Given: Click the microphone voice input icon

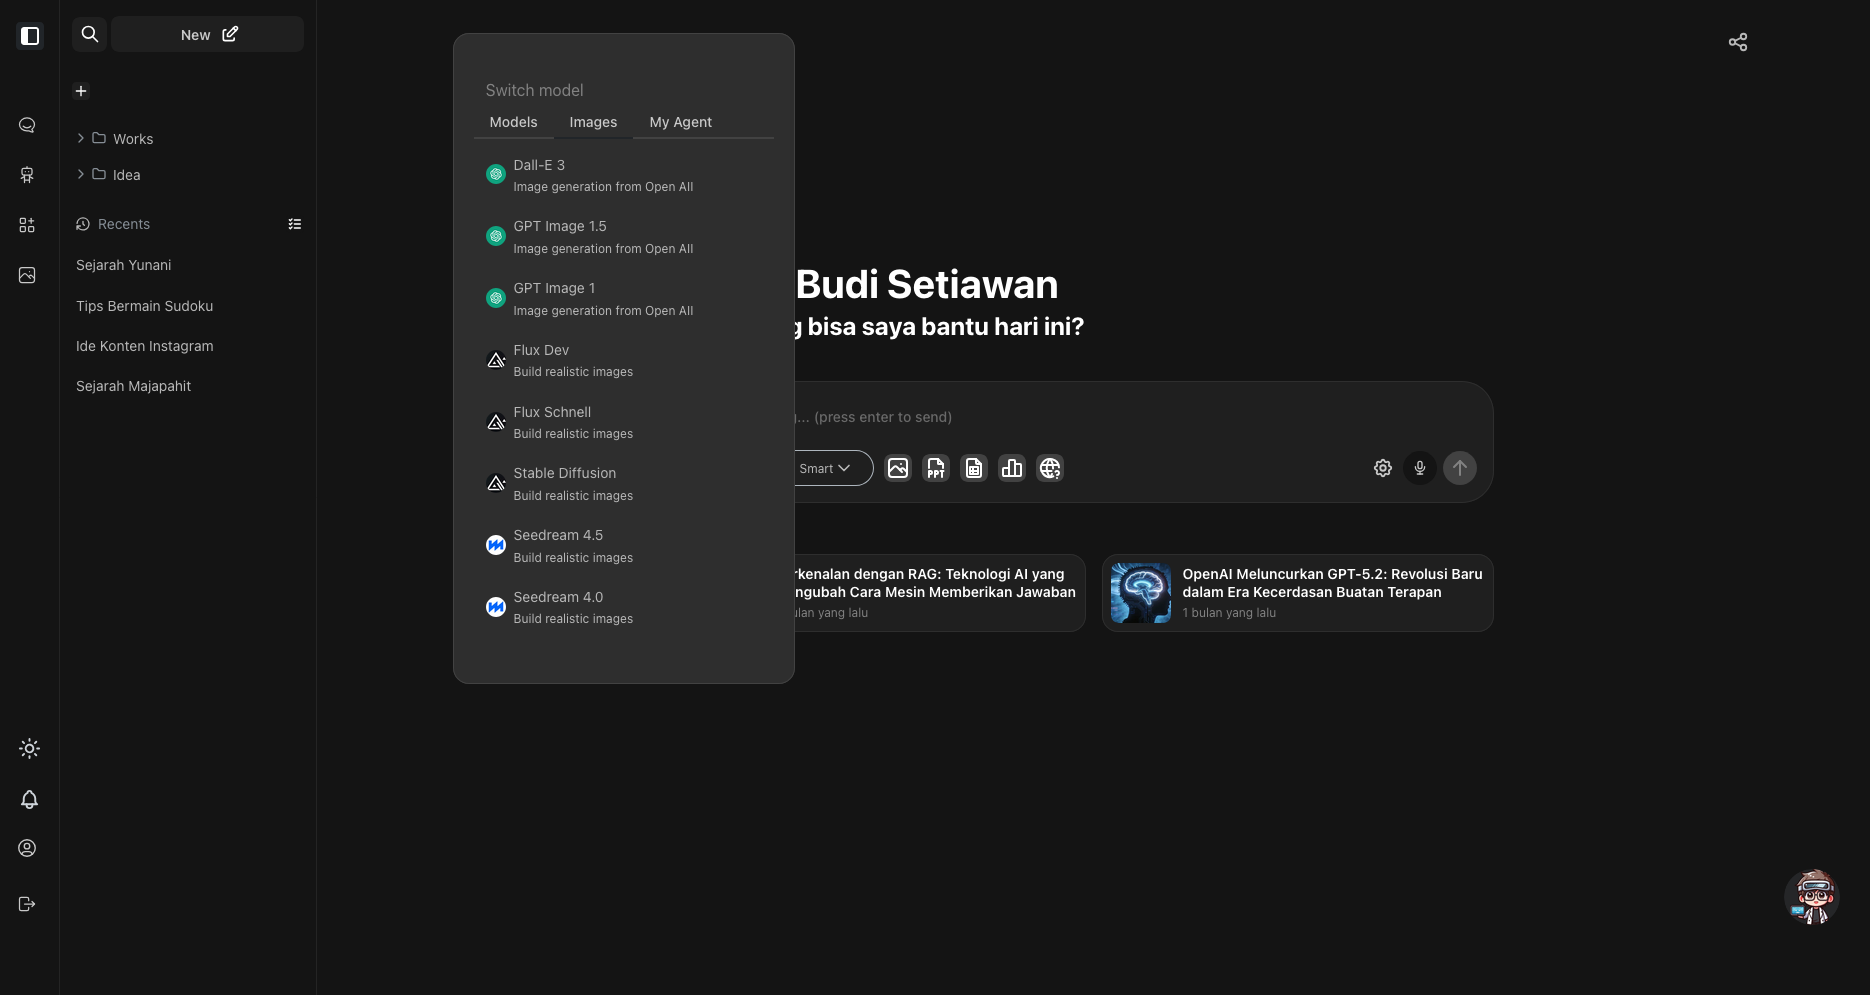Looking at the screenshot, I should tap(1419, 468).
